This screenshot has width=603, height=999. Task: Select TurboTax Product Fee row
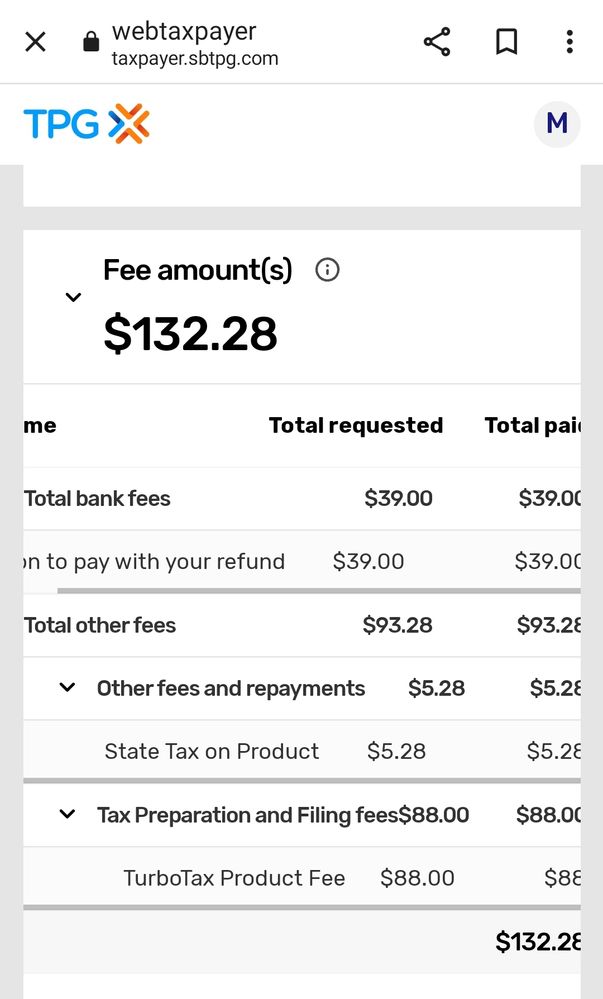[x=234, y=878]
